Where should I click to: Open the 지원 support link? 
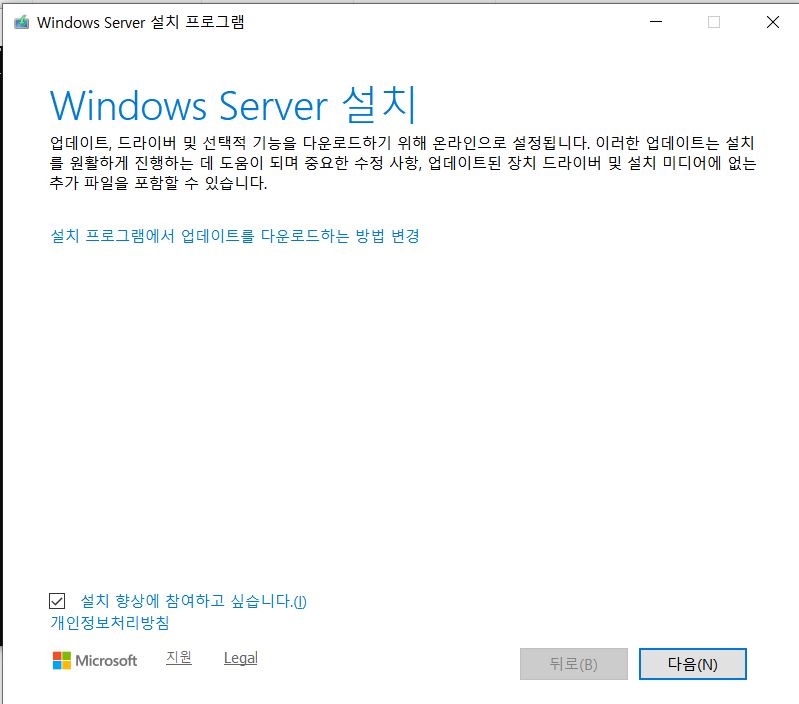(179, 658)
